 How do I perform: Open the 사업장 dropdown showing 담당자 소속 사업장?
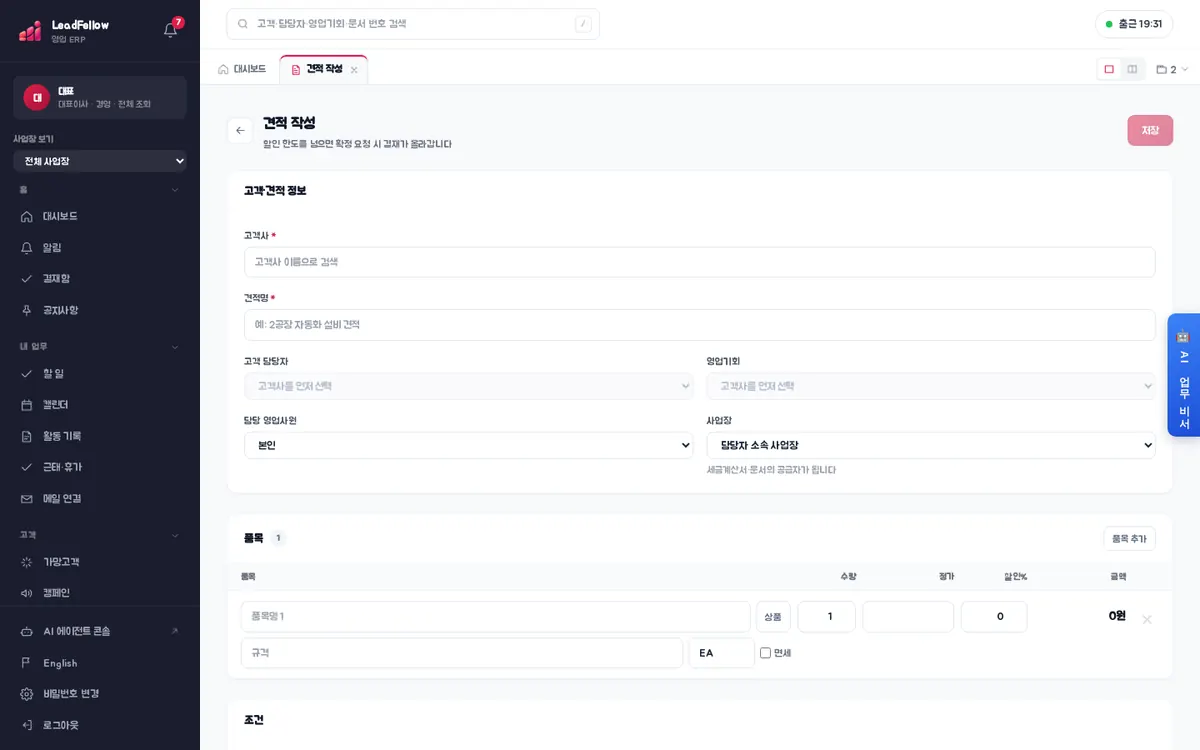tap(931, 445)
